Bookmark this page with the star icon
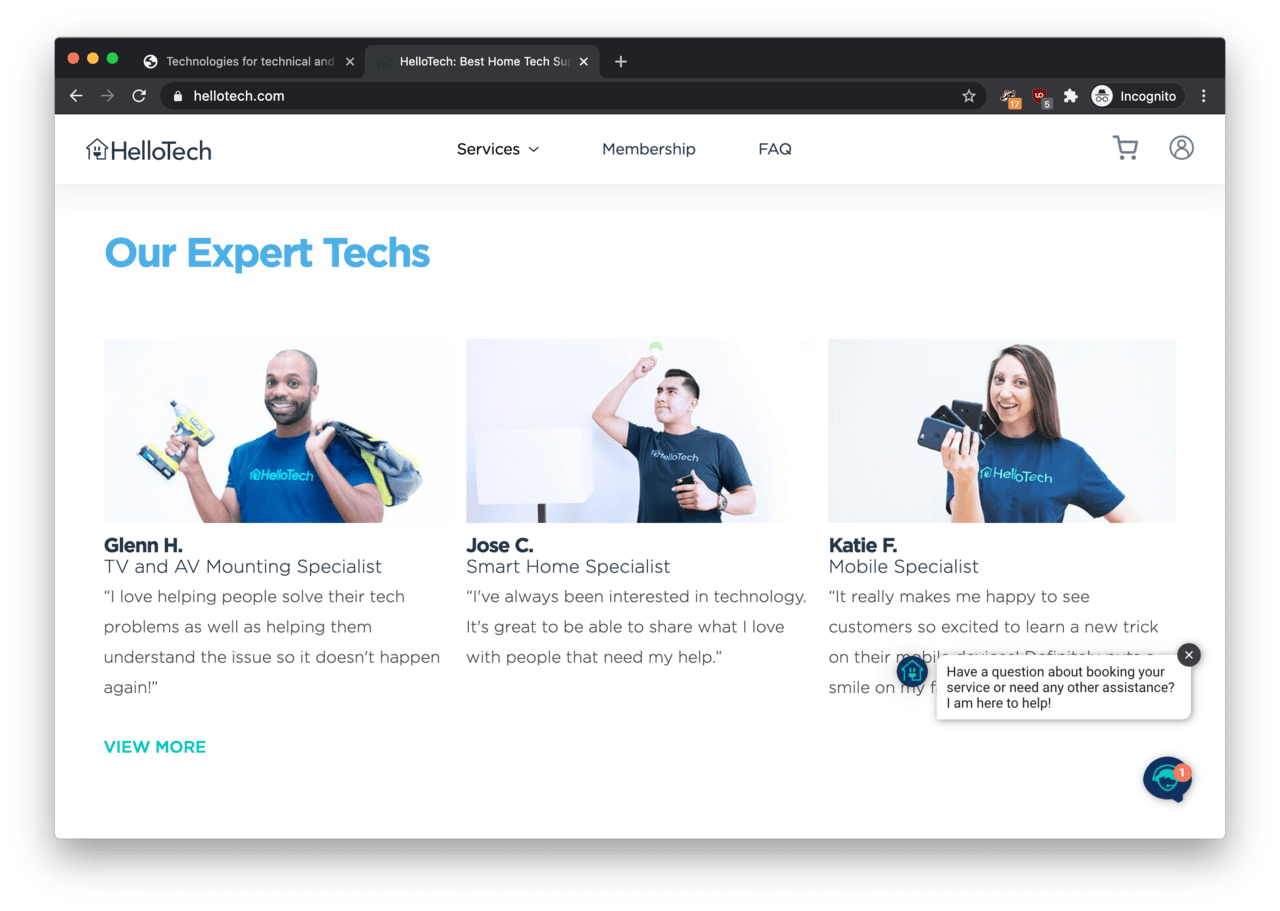 pyautogui.click(x=968, y=96)
